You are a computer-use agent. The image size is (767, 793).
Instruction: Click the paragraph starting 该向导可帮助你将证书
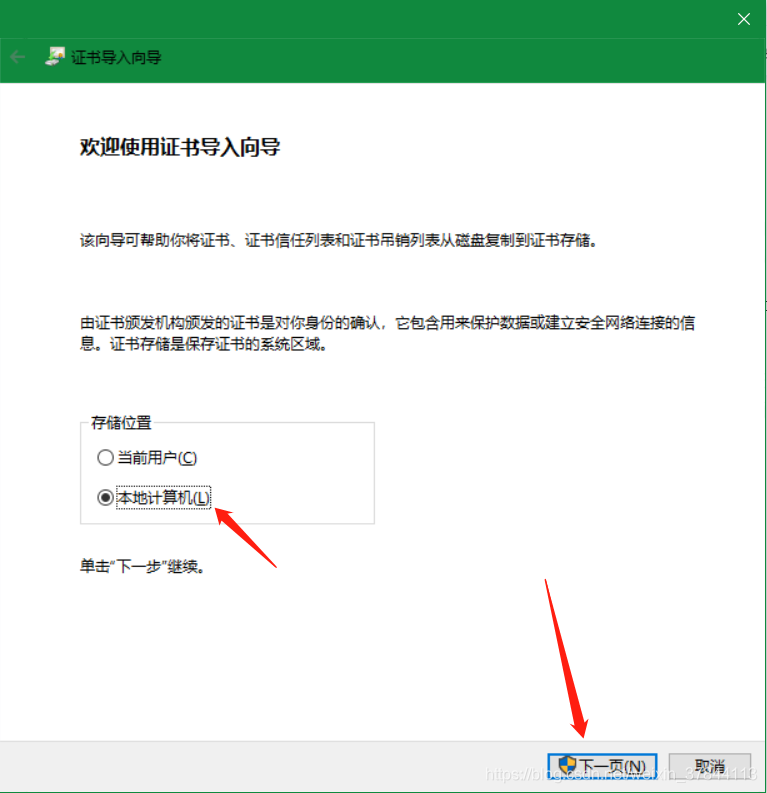click(339, 240)
